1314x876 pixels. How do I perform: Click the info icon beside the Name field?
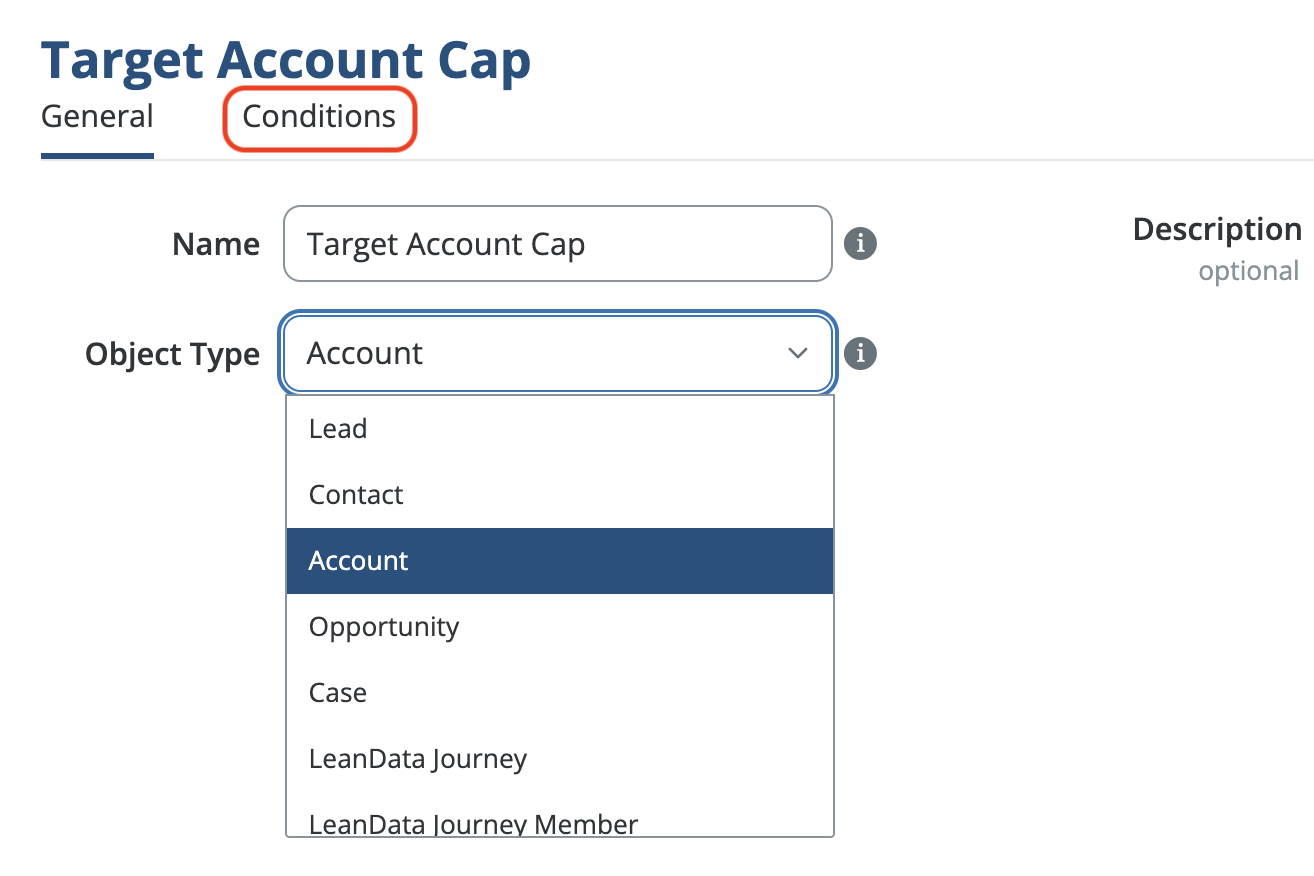[x=860, y=243]
